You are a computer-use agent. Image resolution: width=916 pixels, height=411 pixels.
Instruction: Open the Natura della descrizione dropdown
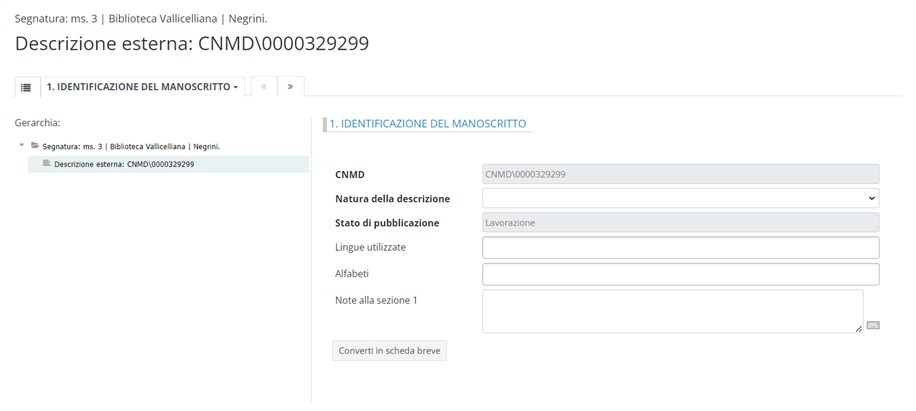click(x=680, y=198)
